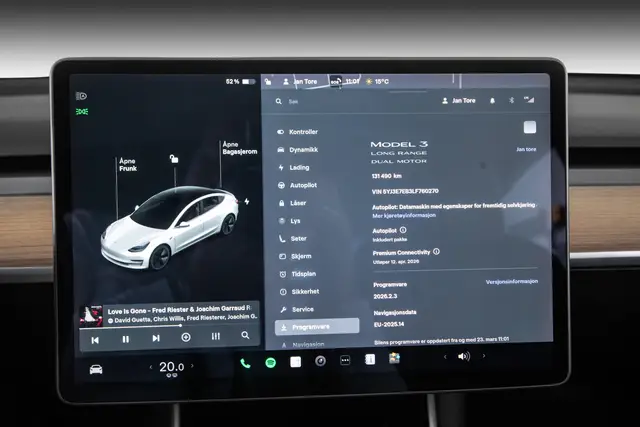Open the Service menu
640x427 pixels.
pyautogui.click(x=297, y=309)
